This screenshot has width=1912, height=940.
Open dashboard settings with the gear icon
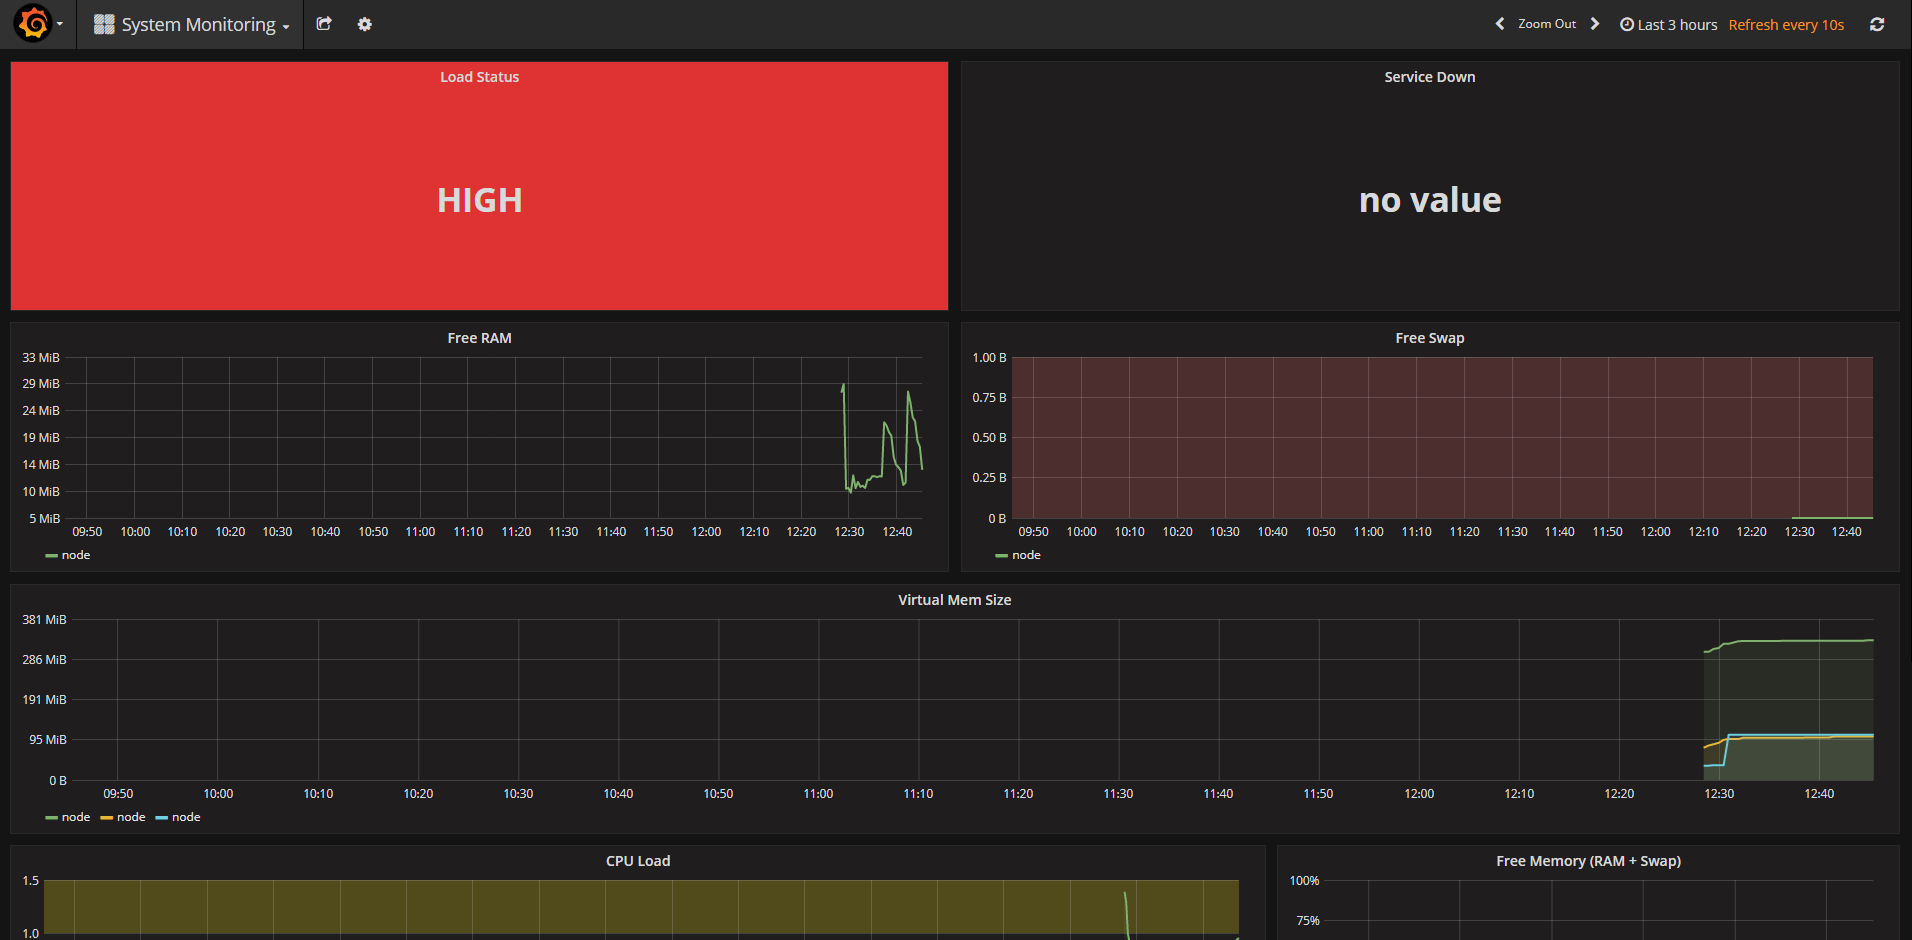pyautogui.click(x=364, y=24)
